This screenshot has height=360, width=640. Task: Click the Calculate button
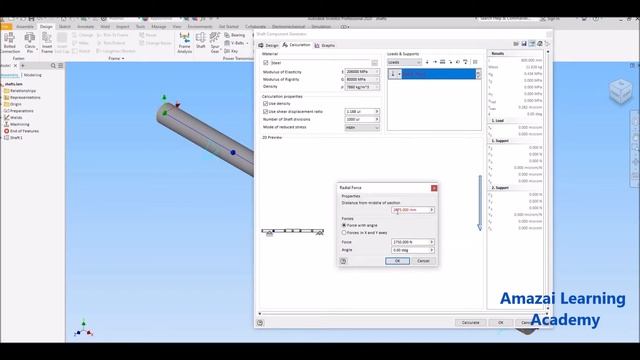(x=470, y=323)
